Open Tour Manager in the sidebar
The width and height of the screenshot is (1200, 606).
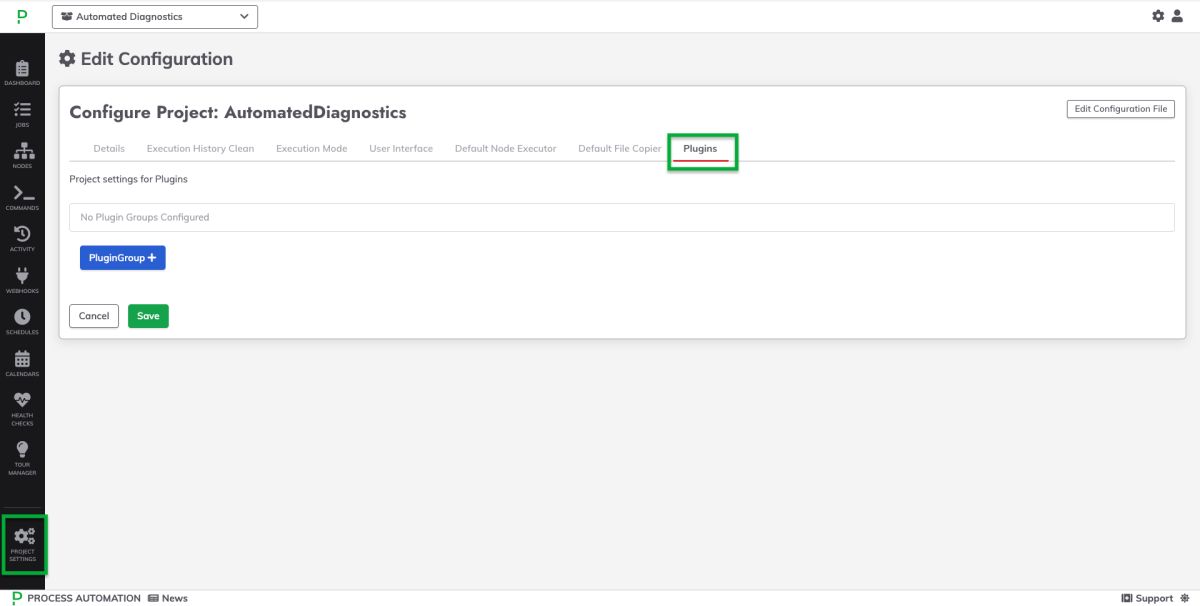[x=22, y=458]
